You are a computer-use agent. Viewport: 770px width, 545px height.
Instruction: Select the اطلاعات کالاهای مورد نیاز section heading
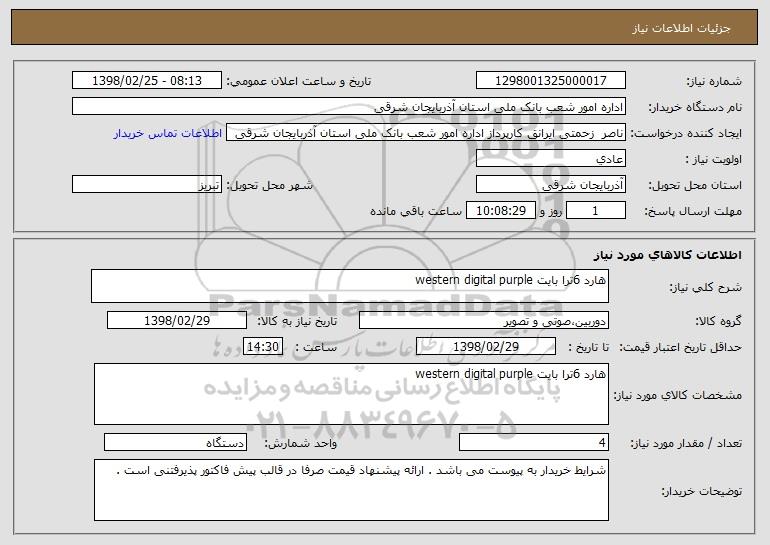tap(667, 255)
